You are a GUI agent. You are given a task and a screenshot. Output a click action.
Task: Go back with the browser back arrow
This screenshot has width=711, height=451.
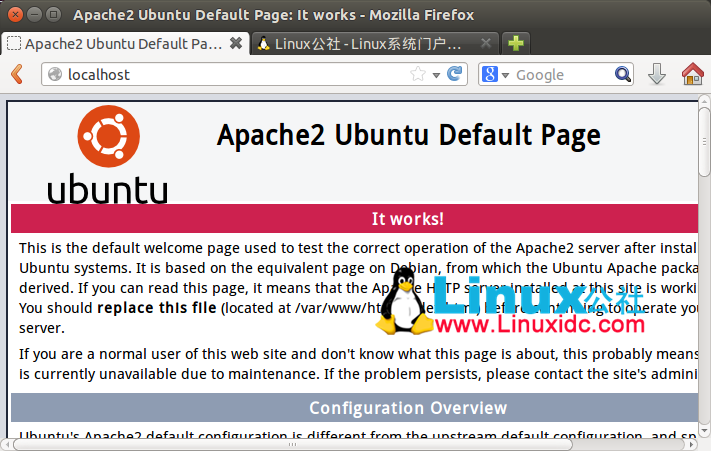17,74
